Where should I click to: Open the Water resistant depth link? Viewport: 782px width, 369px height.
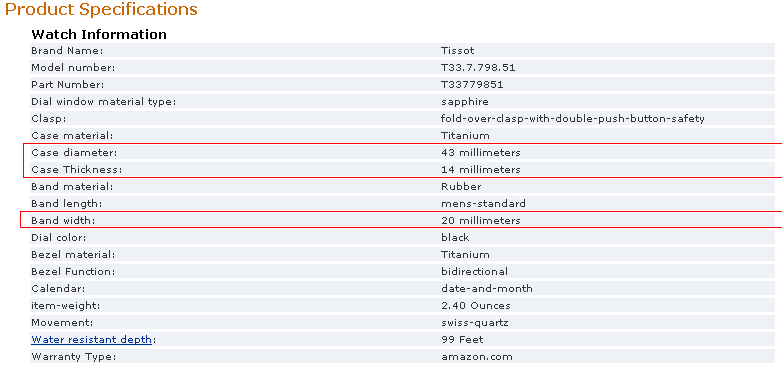[91, 340]
